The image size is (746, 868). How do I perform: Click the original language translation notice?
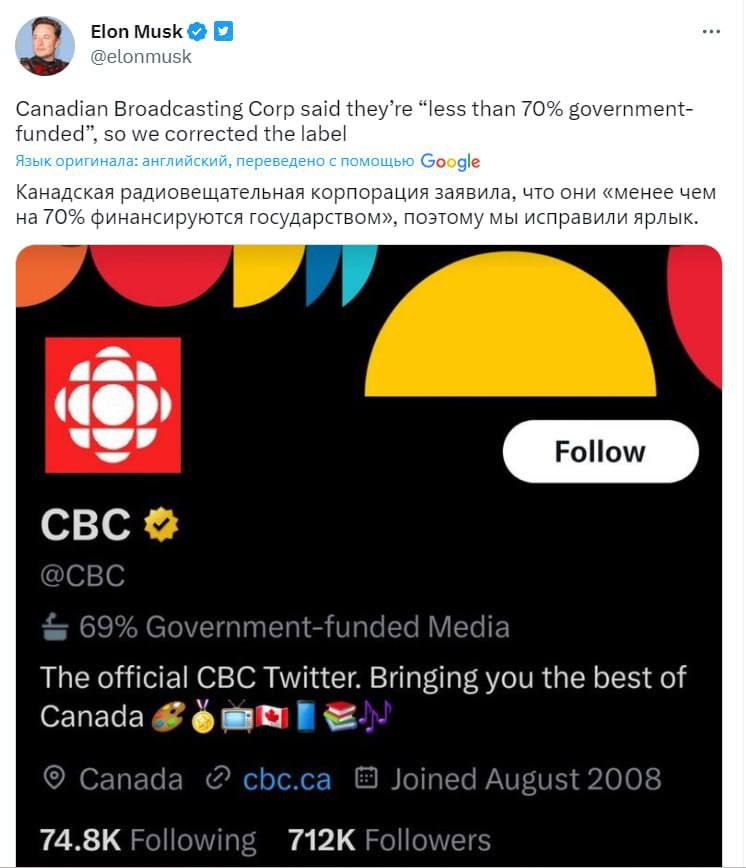click(x=215, y=161)
